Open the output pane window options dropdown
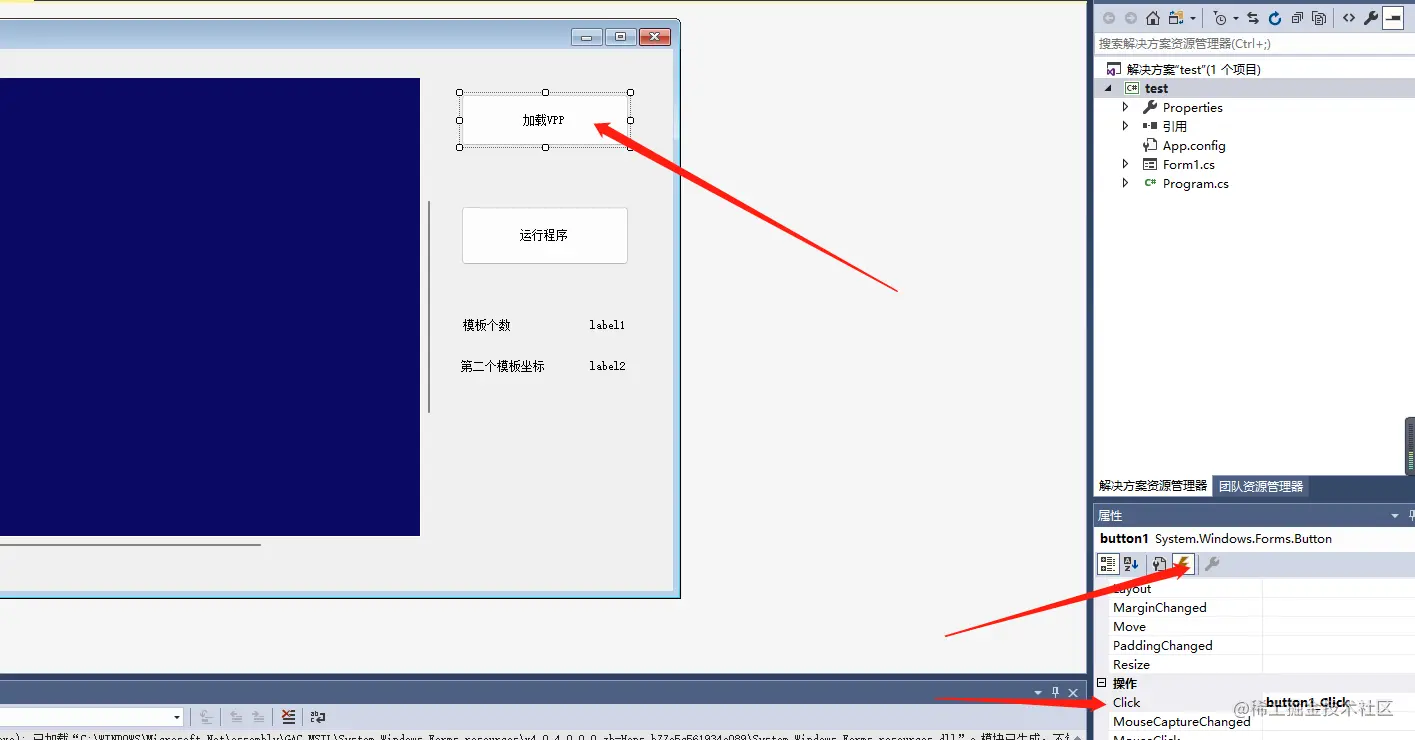 1038,692
